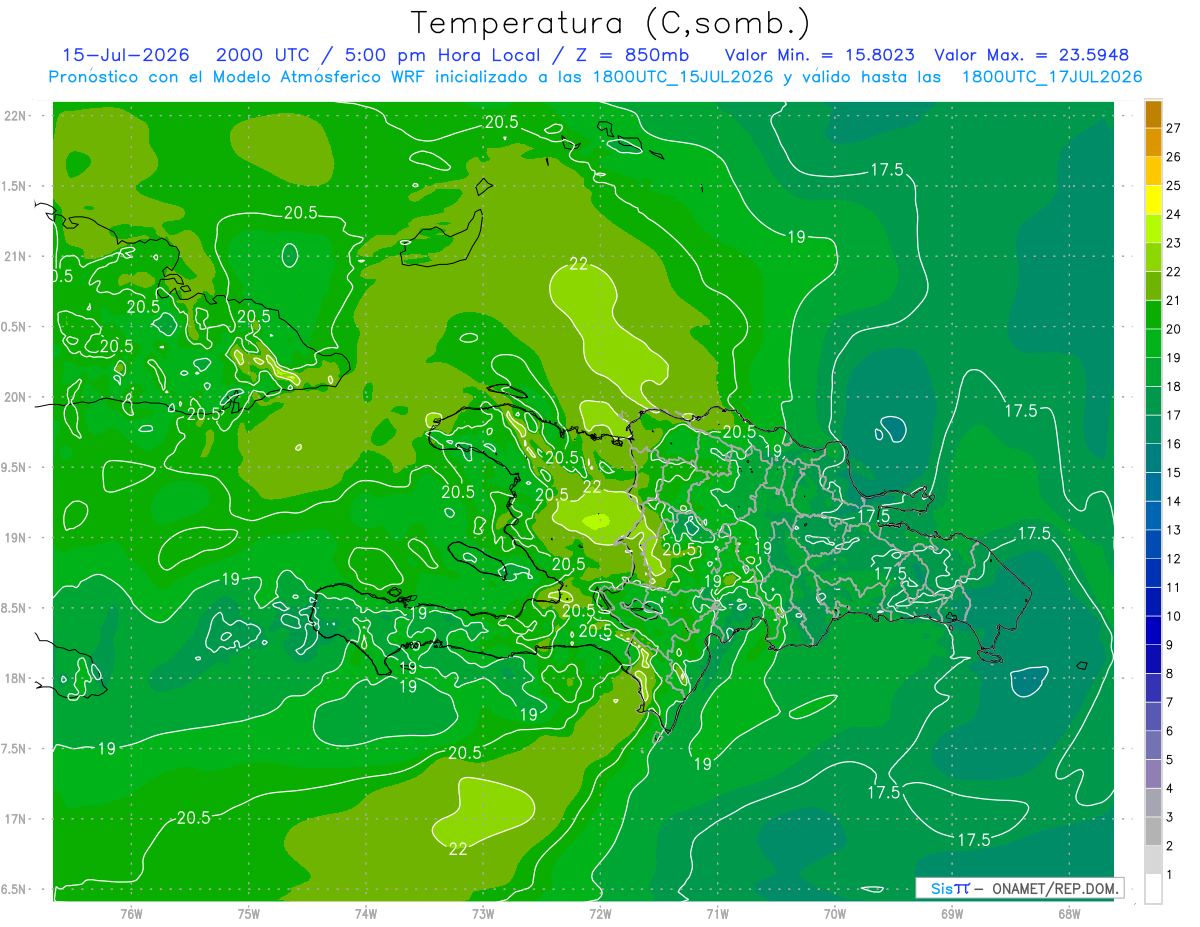Click the '72W' longitude axis label
Viewport: 1200px width, 927px height.
(x=600, y=914)
